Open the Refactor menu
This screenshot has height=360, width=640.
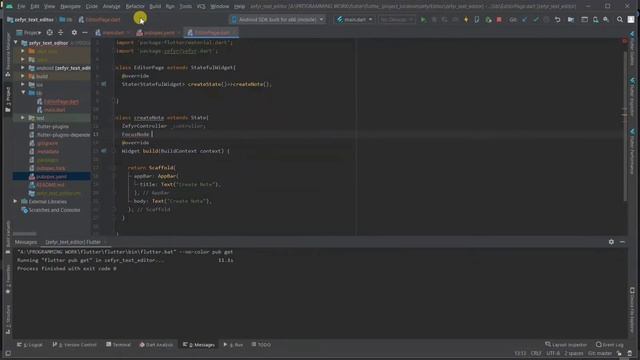(x=135, y=7)
